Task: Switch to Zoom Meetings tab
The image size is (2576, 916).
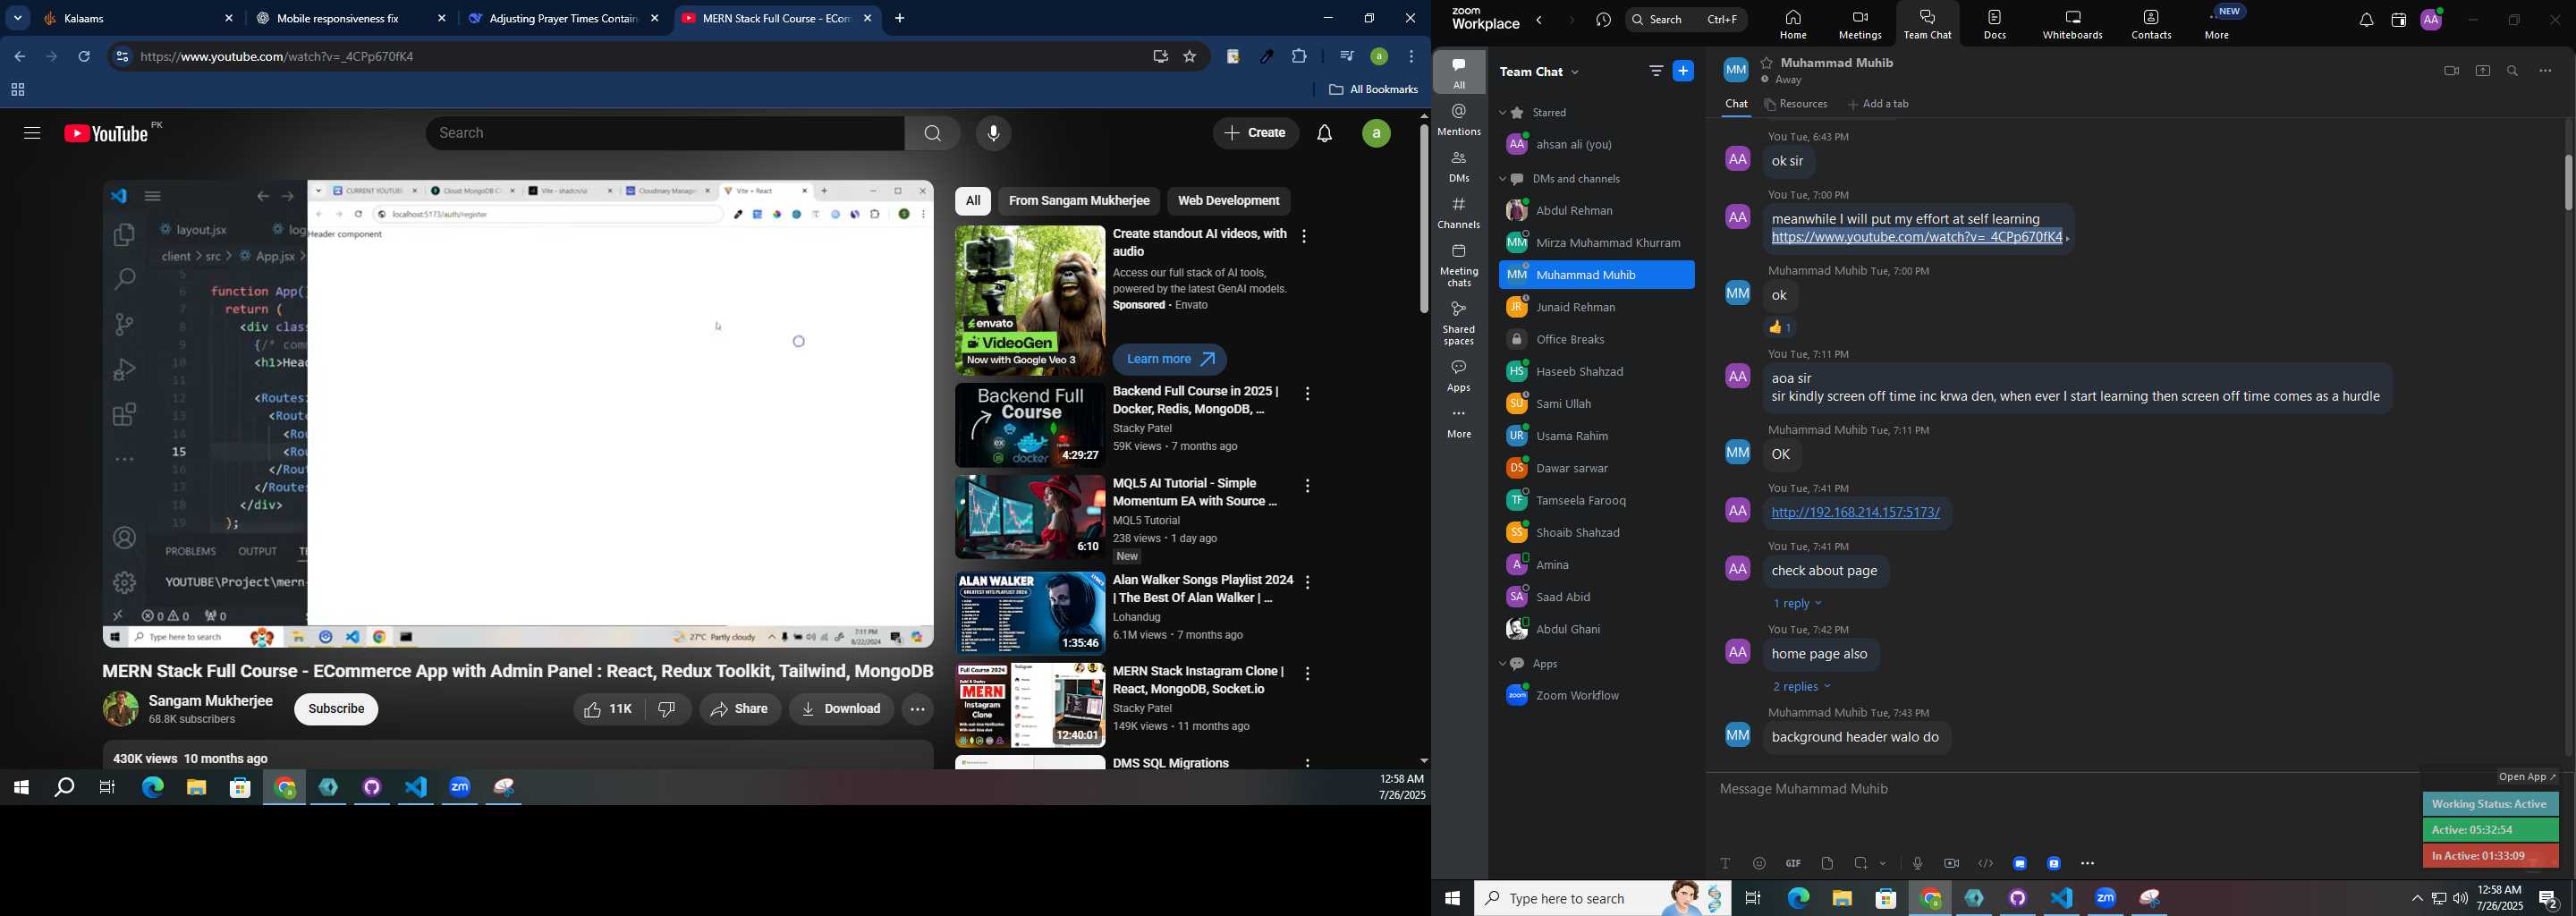Action: pyautogui.click(x=1859, y=25)
